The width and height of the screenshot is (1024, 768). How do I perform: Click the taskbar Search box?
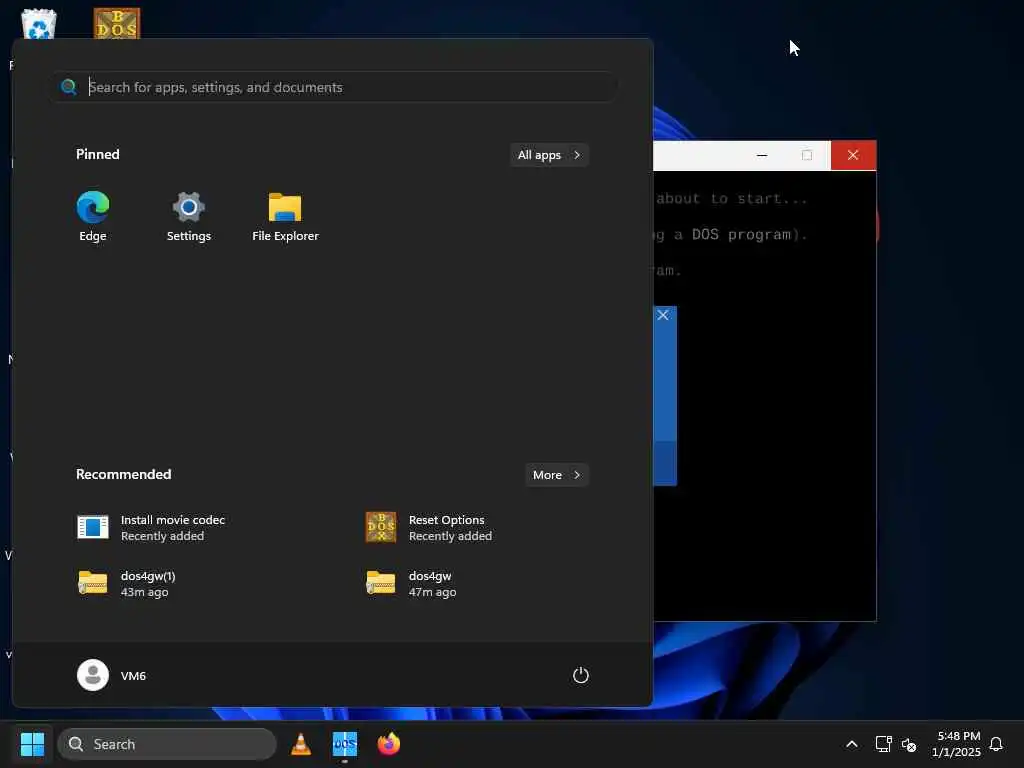click(167, 744)
